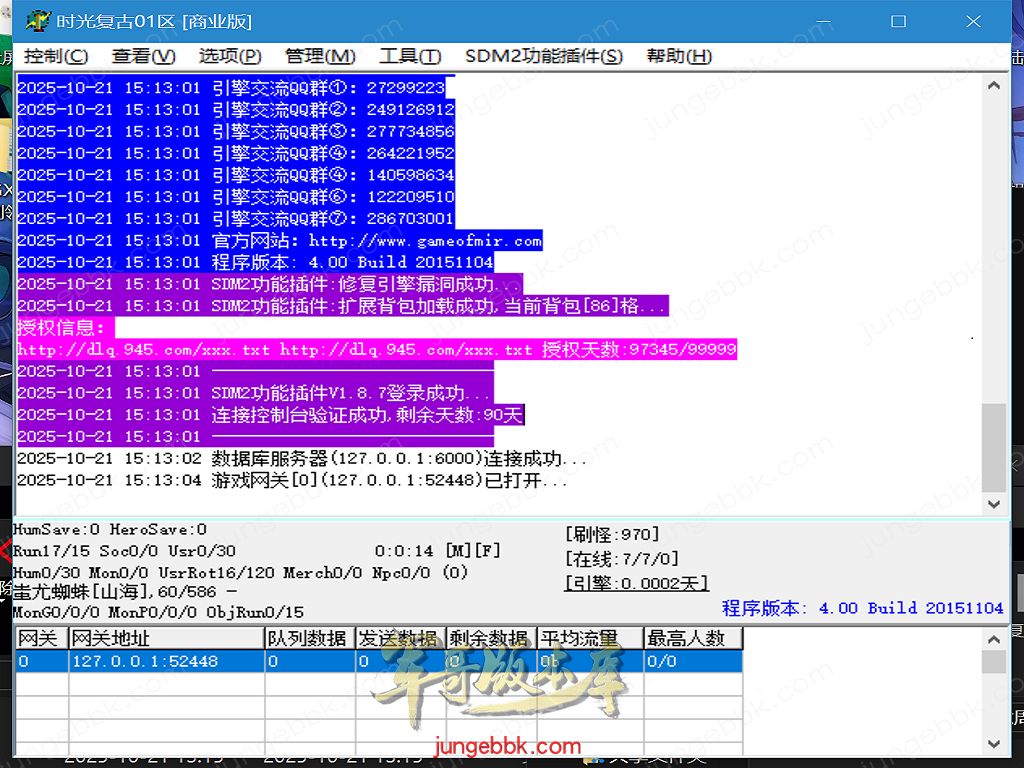Click the log panel's scroll-up arrow
Image resolution: width=1024 pixels, height=768 pixels.
[993, 86]
